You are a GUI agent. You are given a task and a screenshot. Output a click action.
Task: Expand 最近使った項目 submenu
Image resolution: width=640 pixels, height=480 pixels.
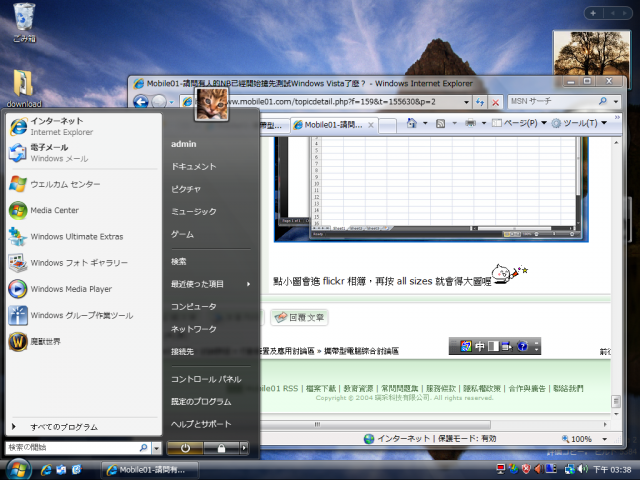(x=211, y=284)
